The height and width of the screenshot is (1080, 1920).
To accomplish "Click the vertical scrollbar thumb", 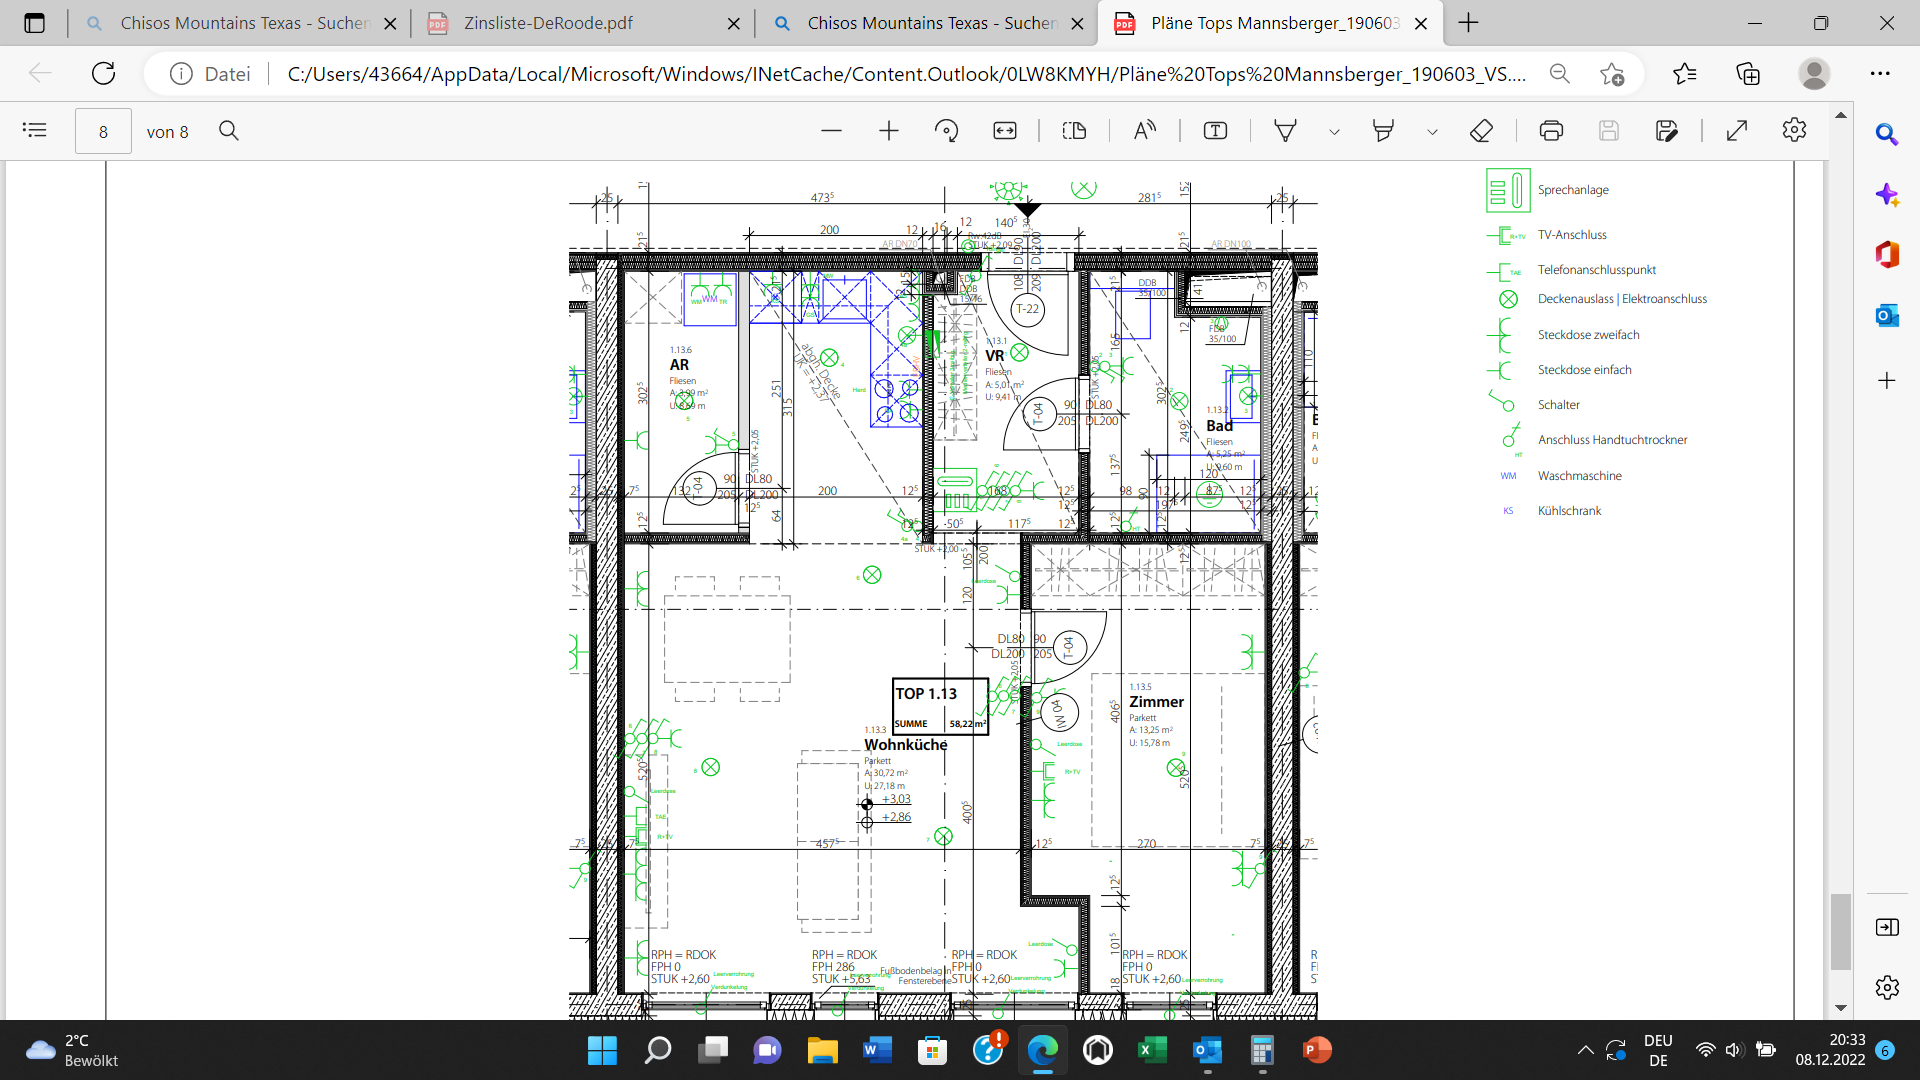I will (1840, 931).
